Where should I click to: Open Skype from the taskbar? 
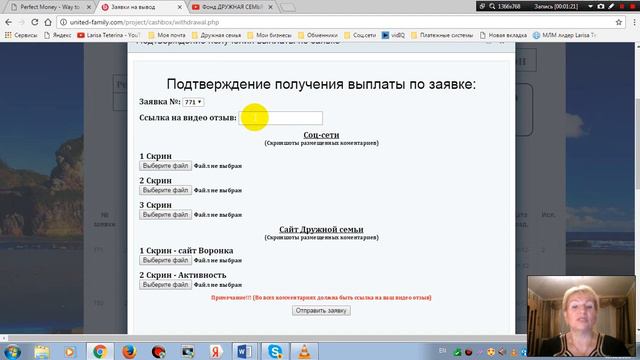pos(275,351)
